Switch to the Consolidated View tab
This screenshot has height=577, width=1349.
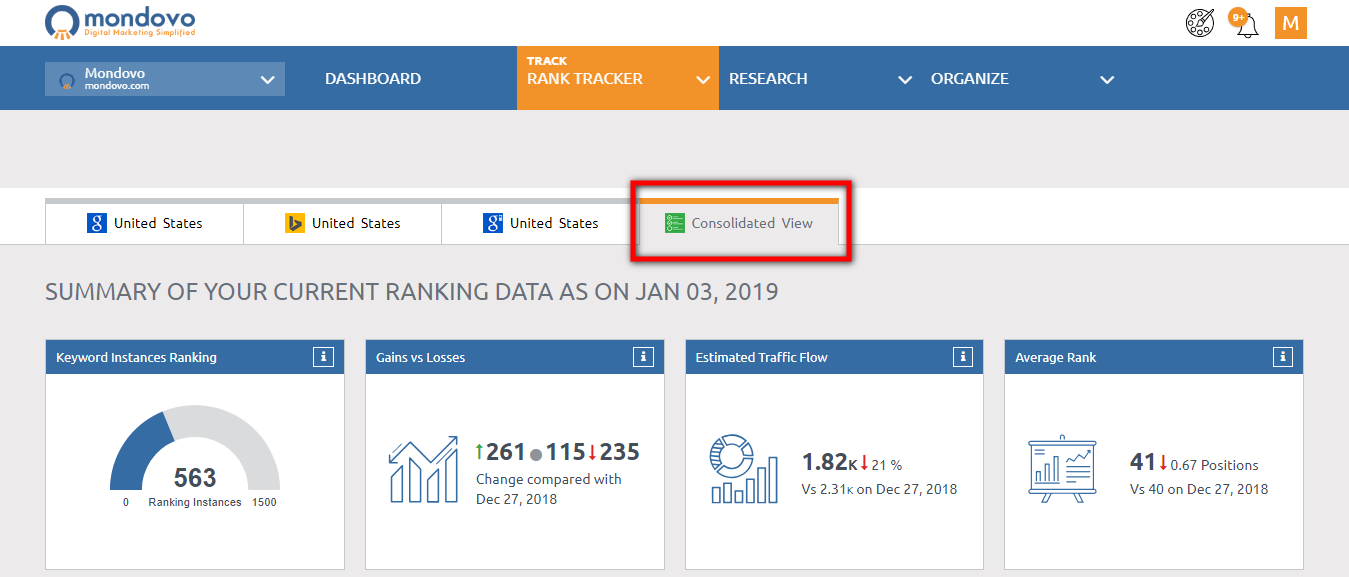pos(739,222)
